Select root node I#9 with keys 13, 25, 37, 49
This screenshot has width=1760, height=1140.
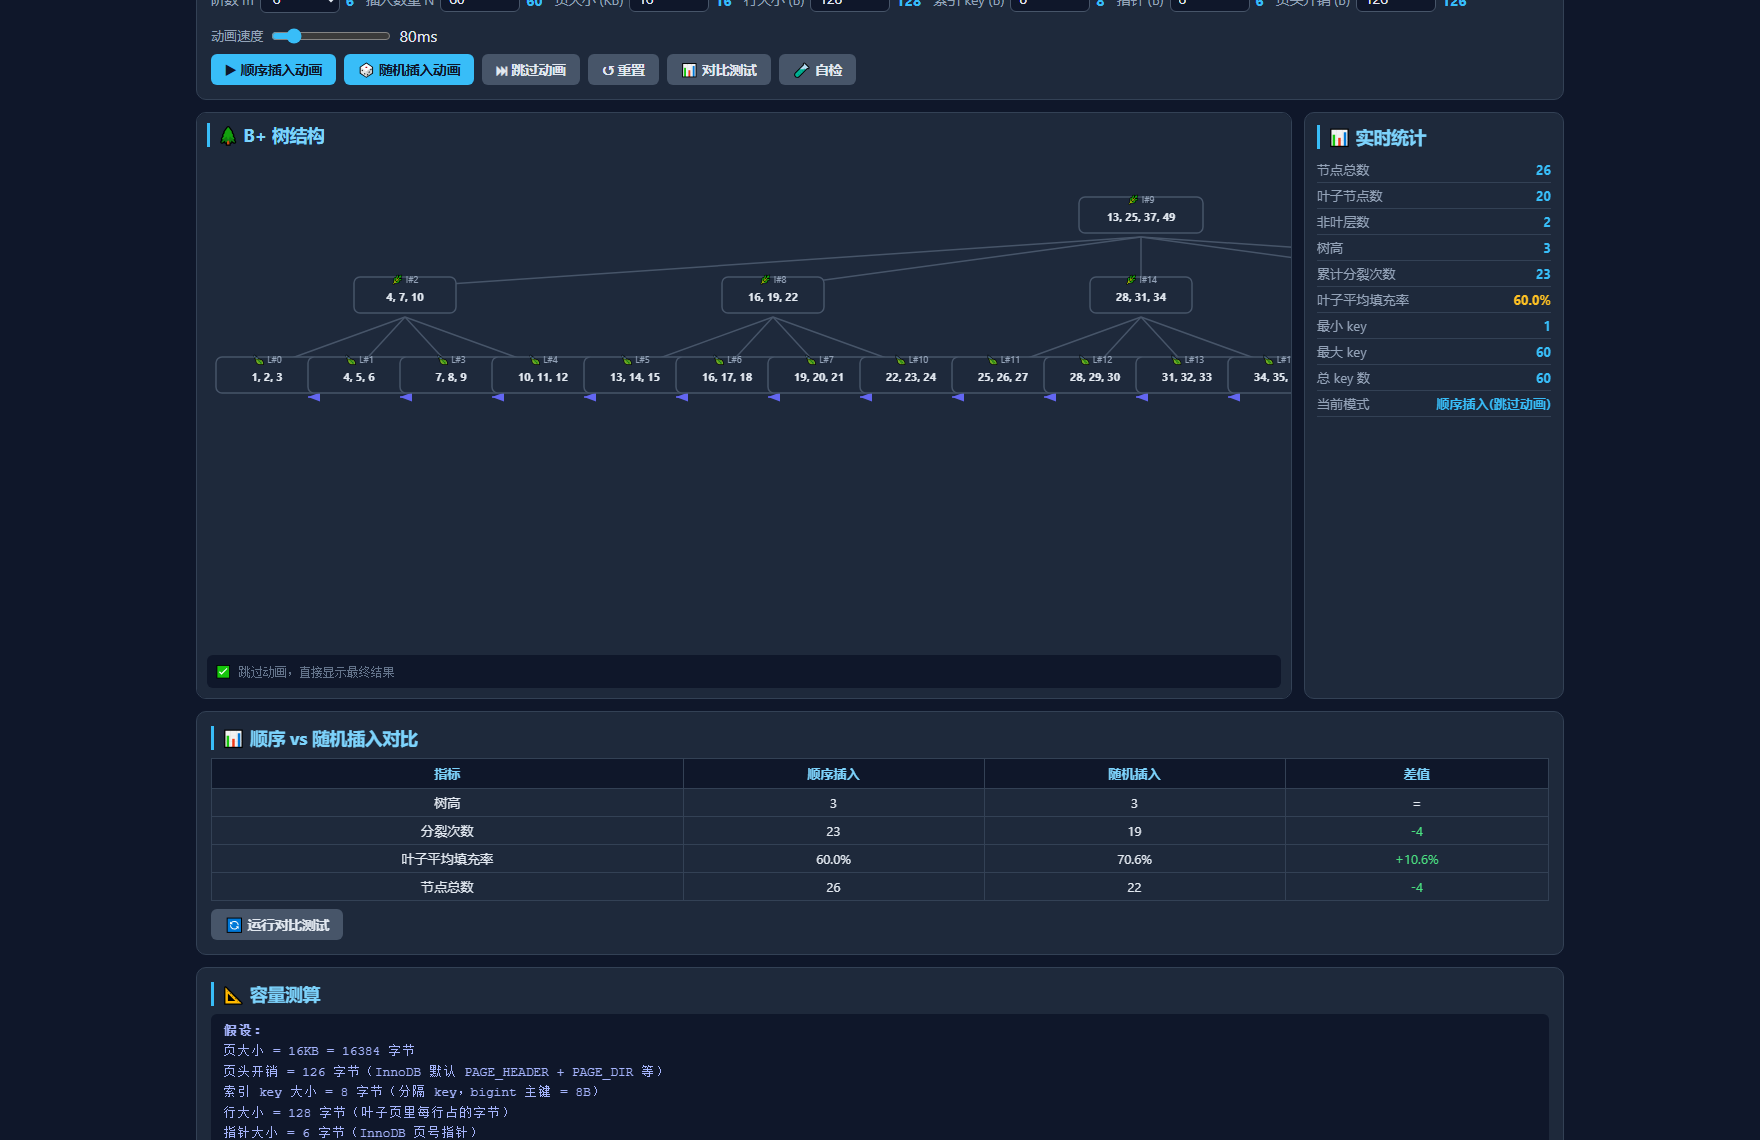1141,215
